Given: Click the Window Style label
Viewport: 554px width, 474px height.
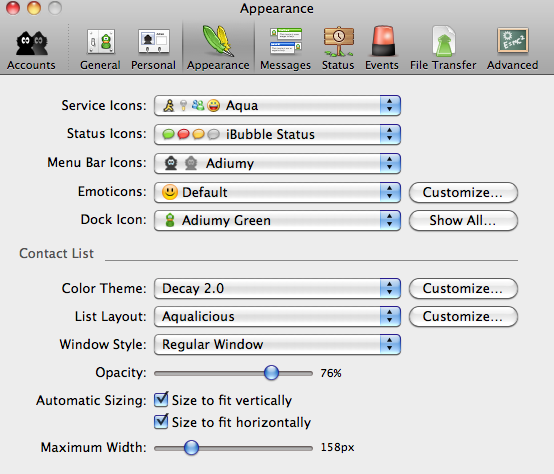Looking at the screenshot, I should pos(103,344).
